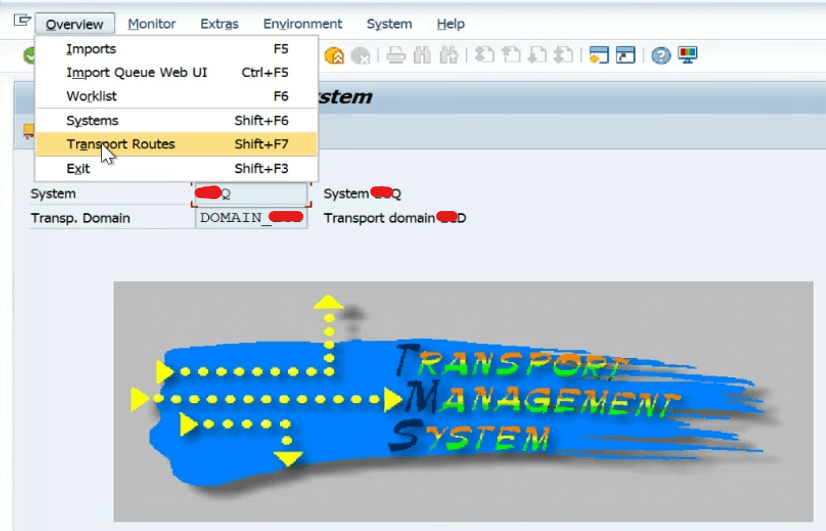The height and width of the screenshot is (531, 826).
Task: Click the Transp. Domain input field
Action: 251,218
